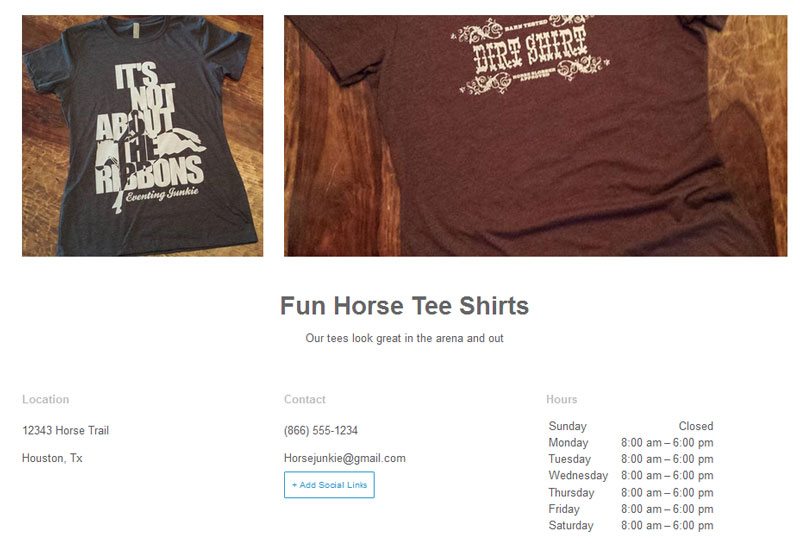
Task: Open the brown Dirt Shirt image
Action: point(536,136)
